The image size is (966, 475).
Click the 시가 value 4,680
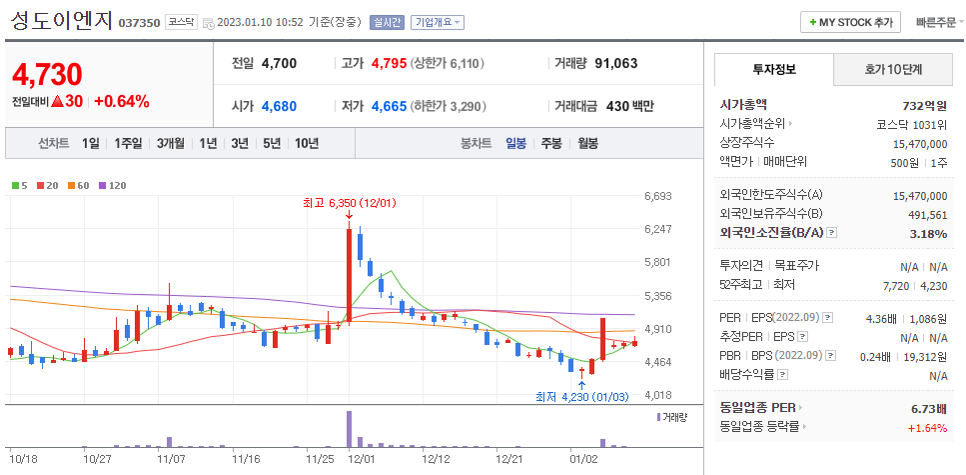[x=279, y=107]
